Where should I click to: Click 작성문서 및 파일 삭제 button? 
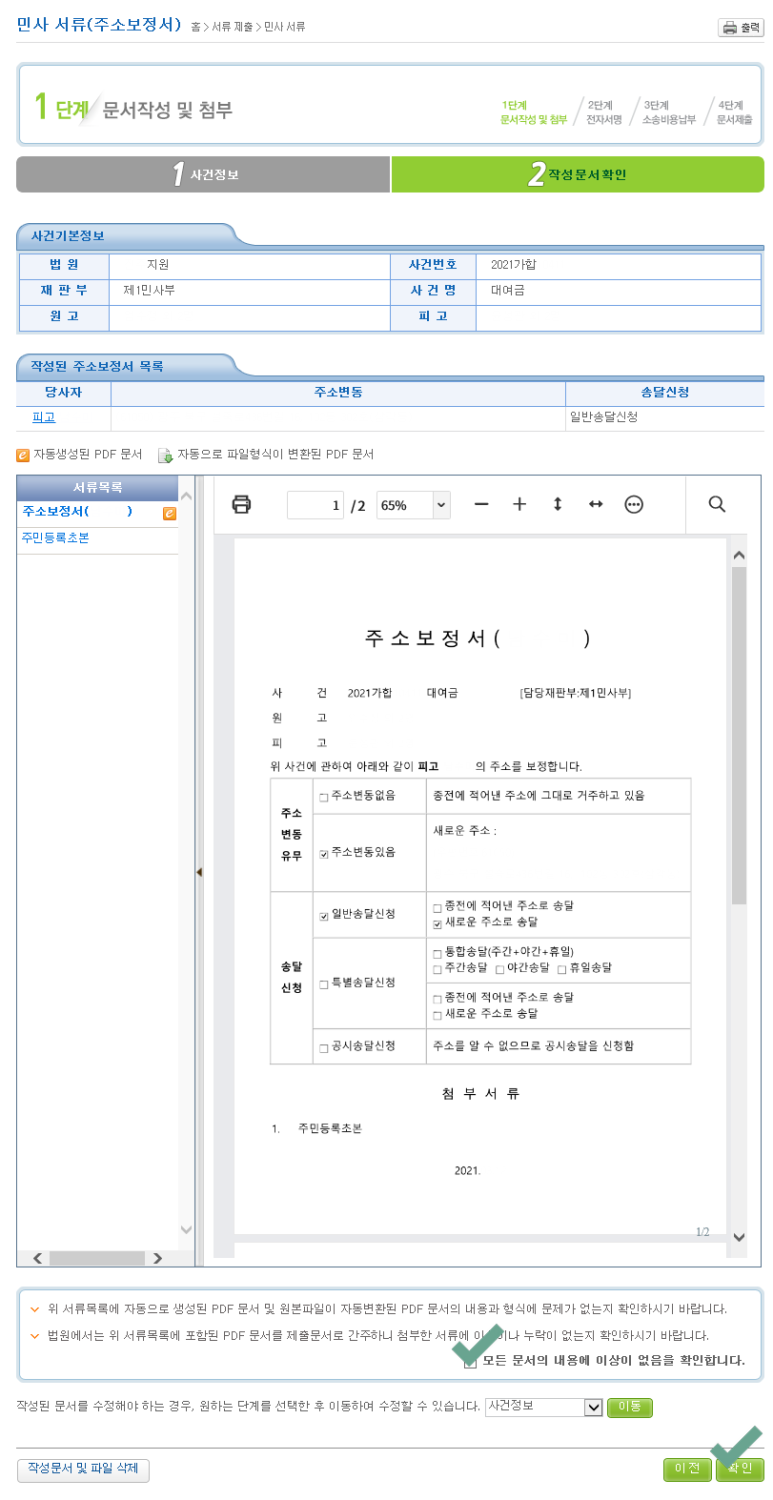(83, 1469)
